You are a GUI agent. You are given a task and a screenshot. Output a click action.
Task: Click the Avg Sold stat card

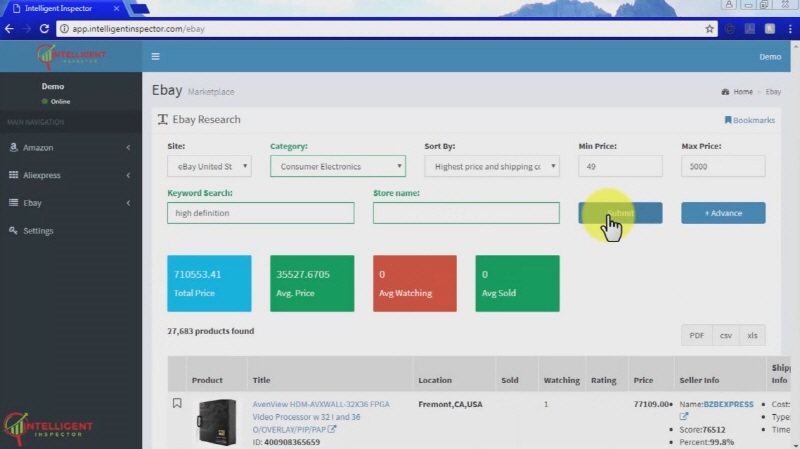click(517, 283)
